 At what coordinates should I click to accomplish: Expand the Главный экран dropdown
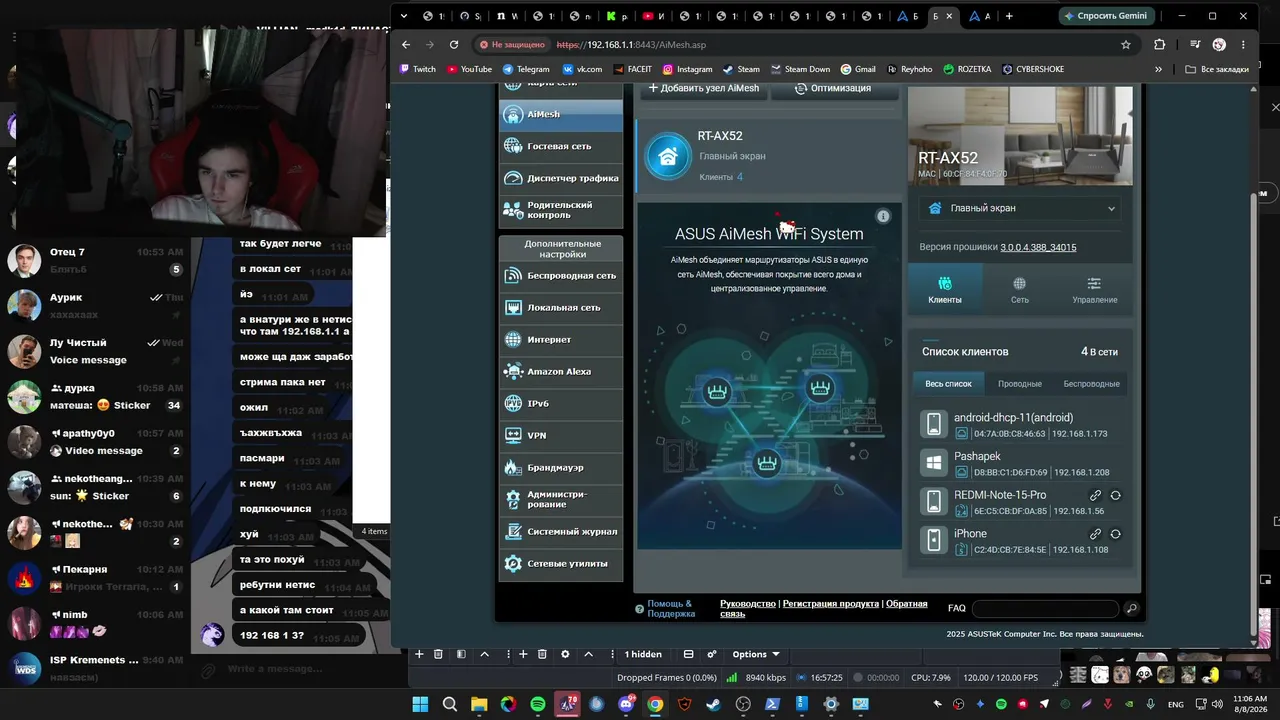click(x=1020, y=208)
